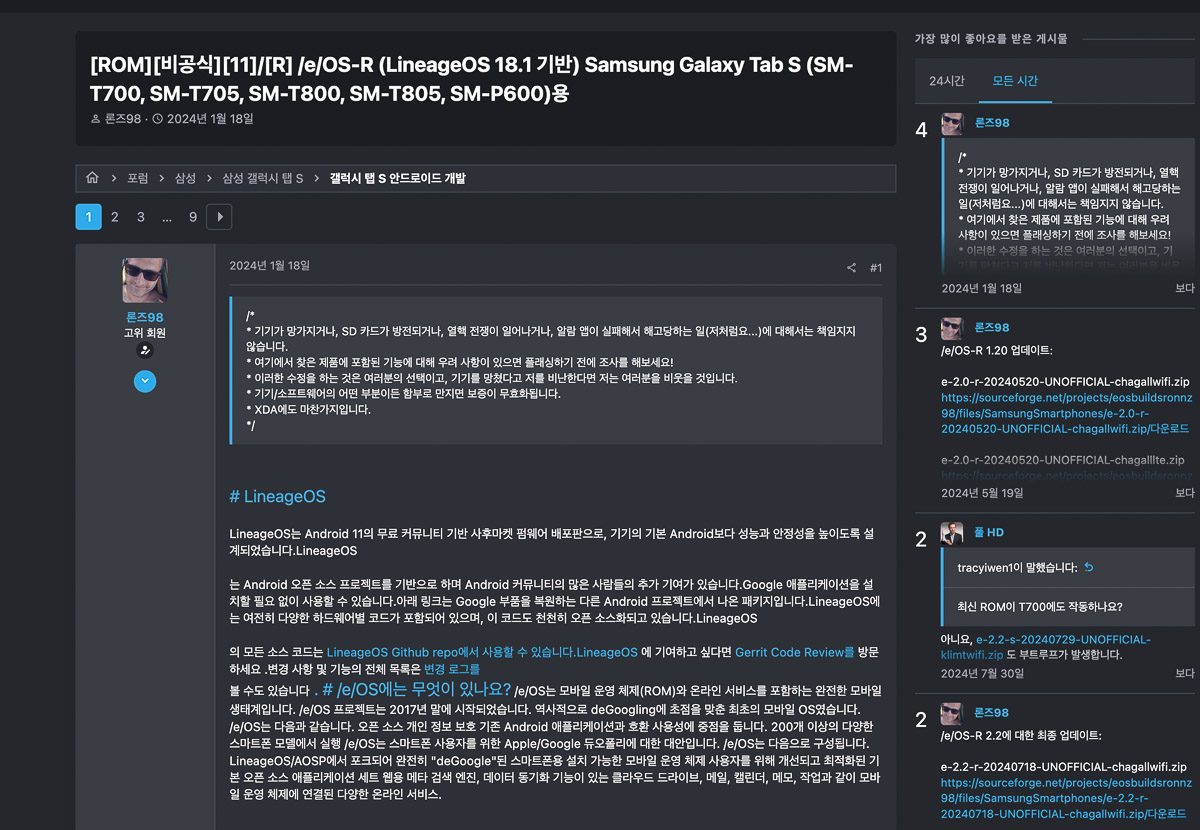Expand hidden pages via ellipsis in pagination

click(167, 217)
